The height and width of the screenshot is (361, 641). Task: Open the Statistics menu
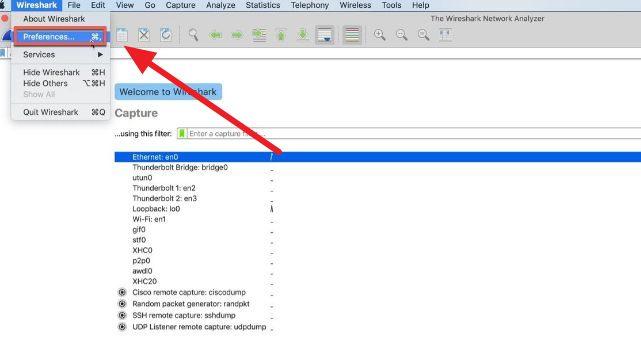263,5
